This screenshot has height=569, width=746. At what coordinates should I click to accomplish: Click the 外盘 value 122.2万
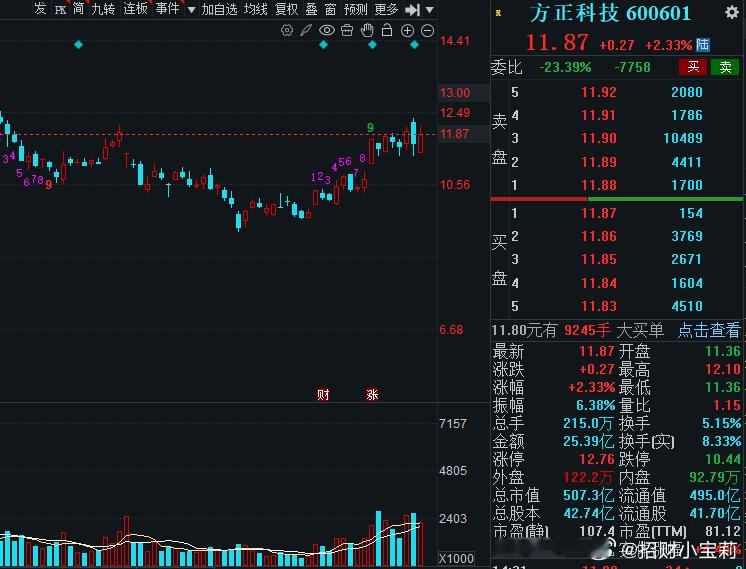pyautogui.click(x=588, y=477)
